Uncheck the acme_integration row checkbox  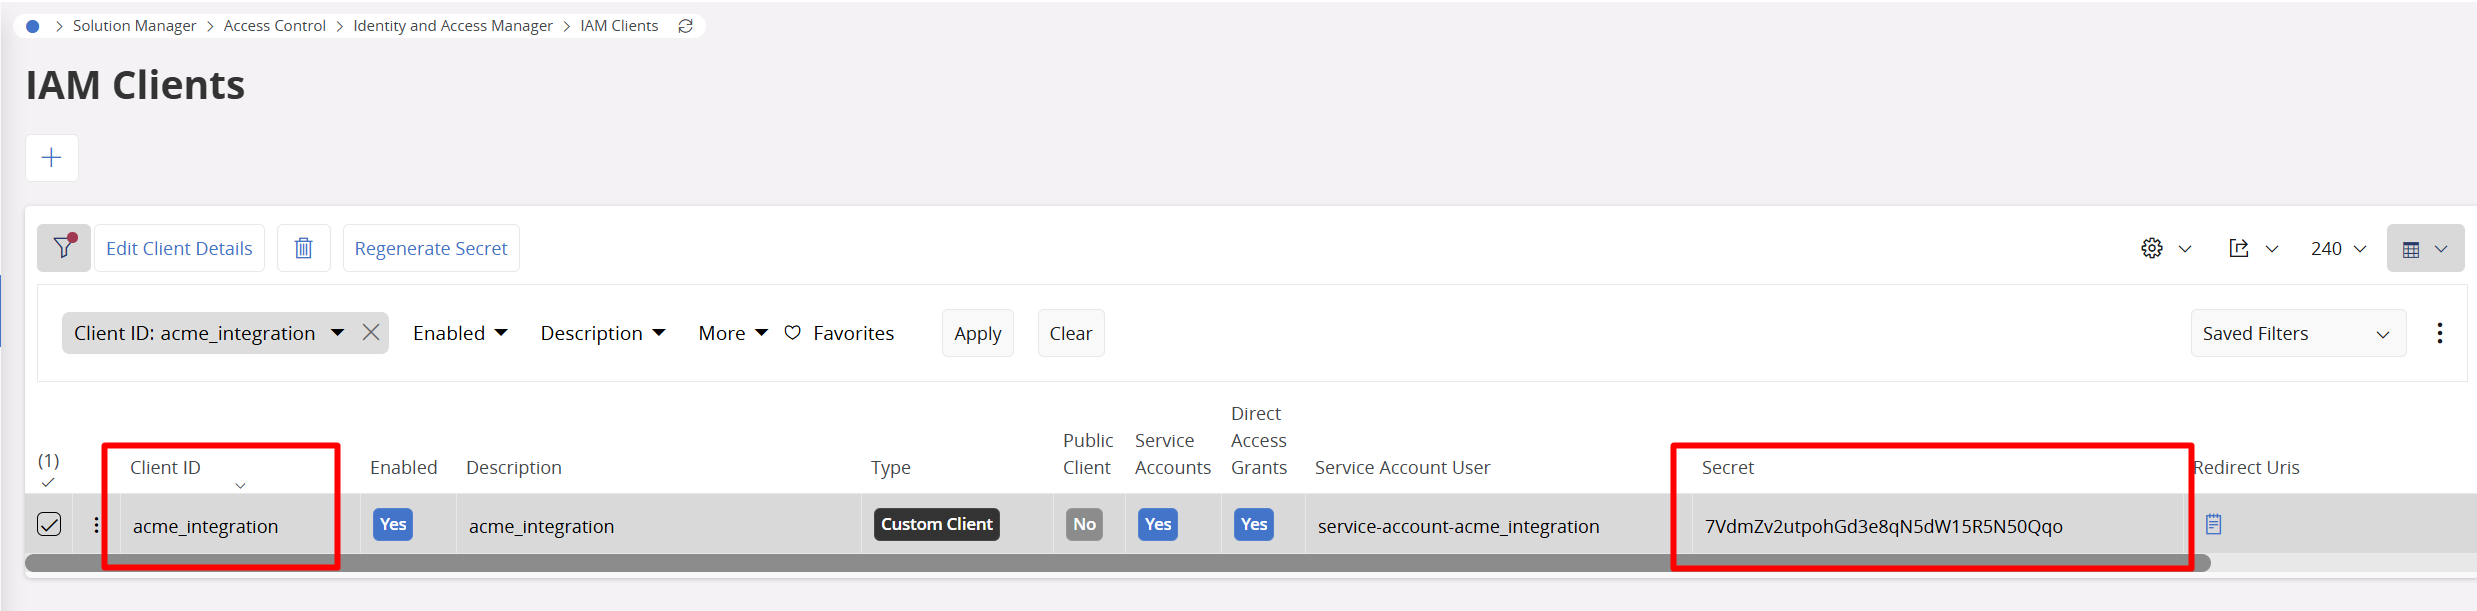pyautogui.click(x=49, y=524)
